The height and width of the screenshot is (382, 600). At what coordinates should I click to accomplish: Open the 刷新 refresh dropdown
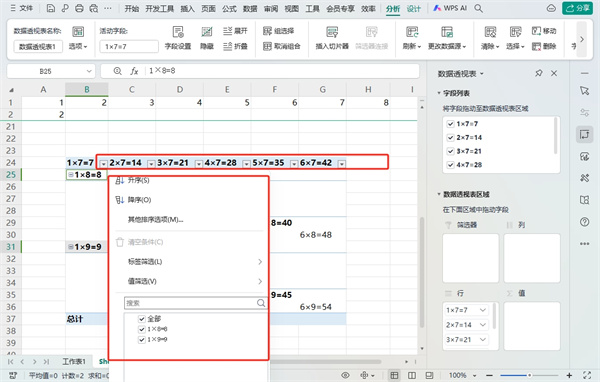412,46
